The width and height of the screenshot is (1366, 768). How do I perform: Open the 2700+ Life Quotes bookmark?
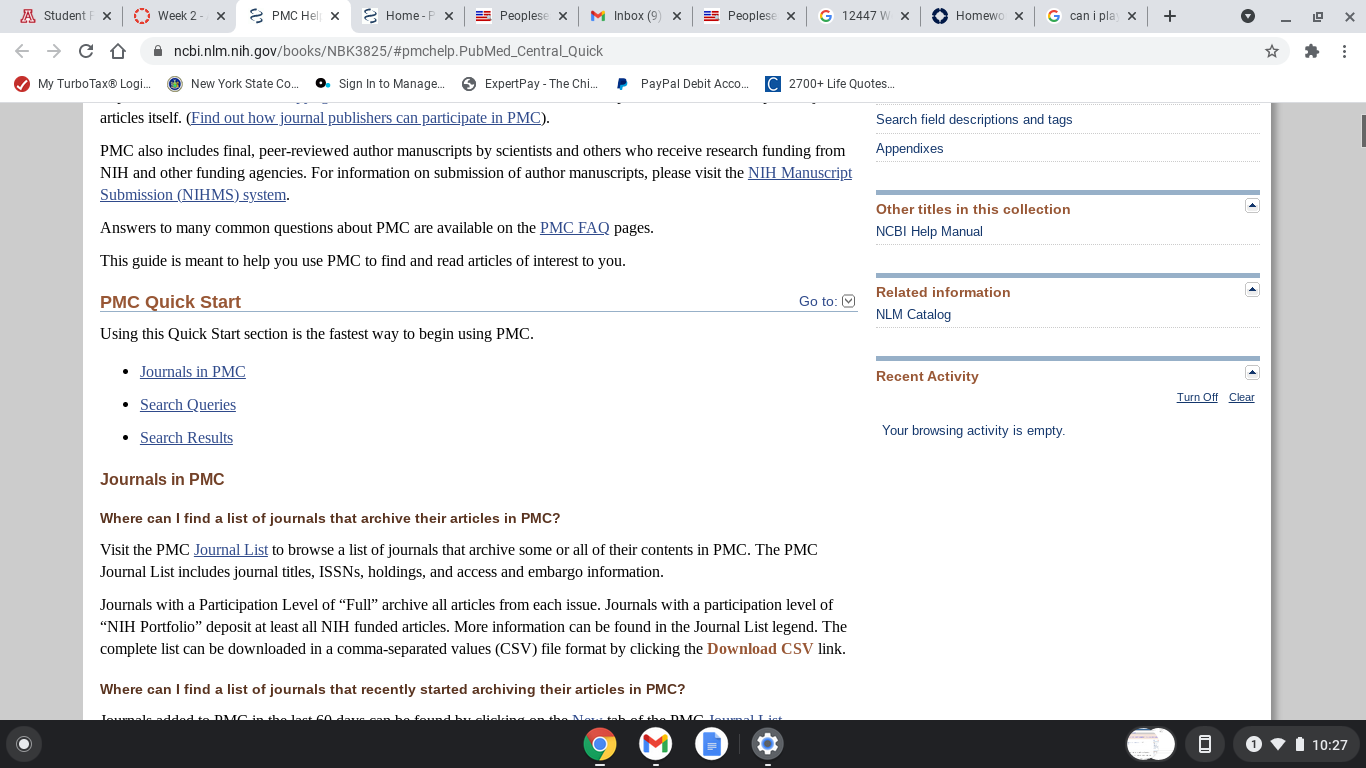[x=830, y=84]
